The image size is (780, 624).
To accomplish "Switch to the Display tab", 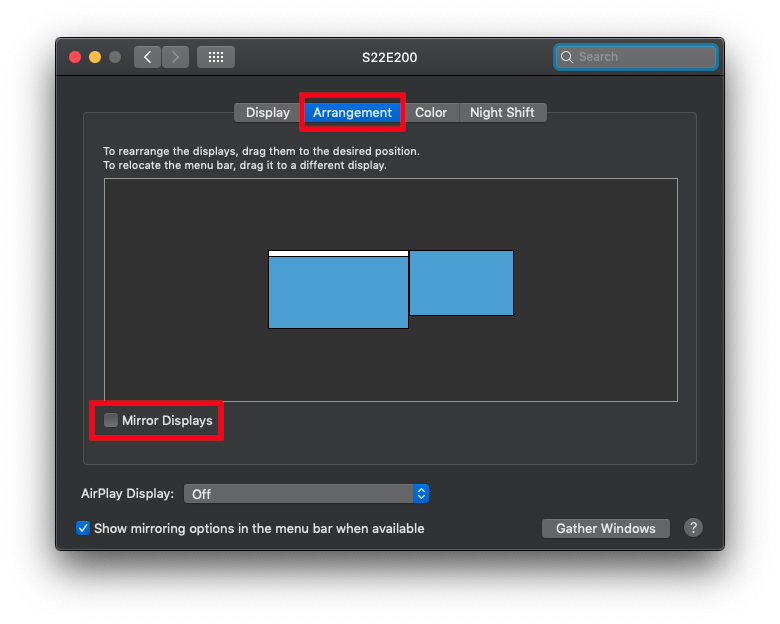I will click(267, 113).
